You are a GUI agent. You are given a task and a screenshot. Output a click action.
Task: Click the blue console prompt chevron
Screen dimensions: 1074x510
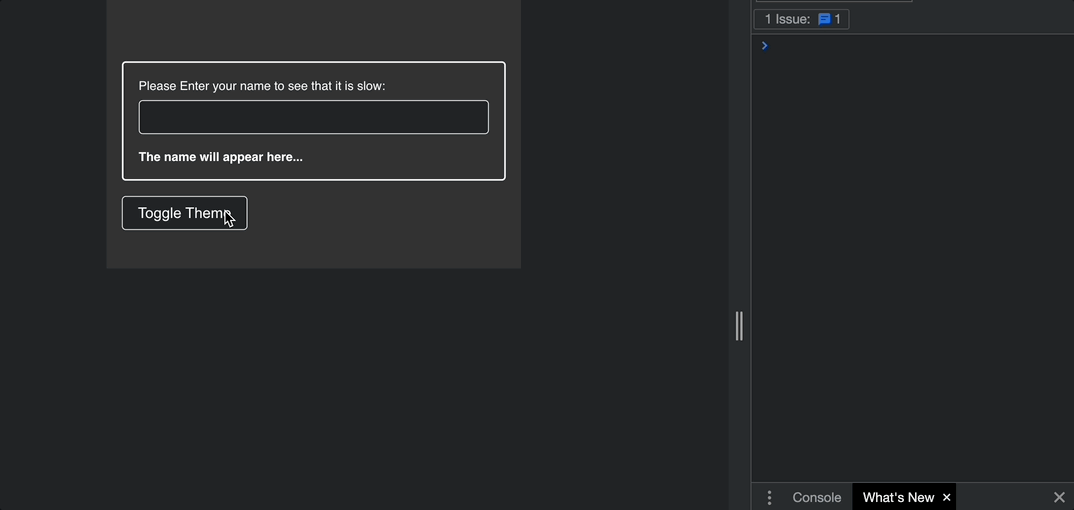[765, 46]
